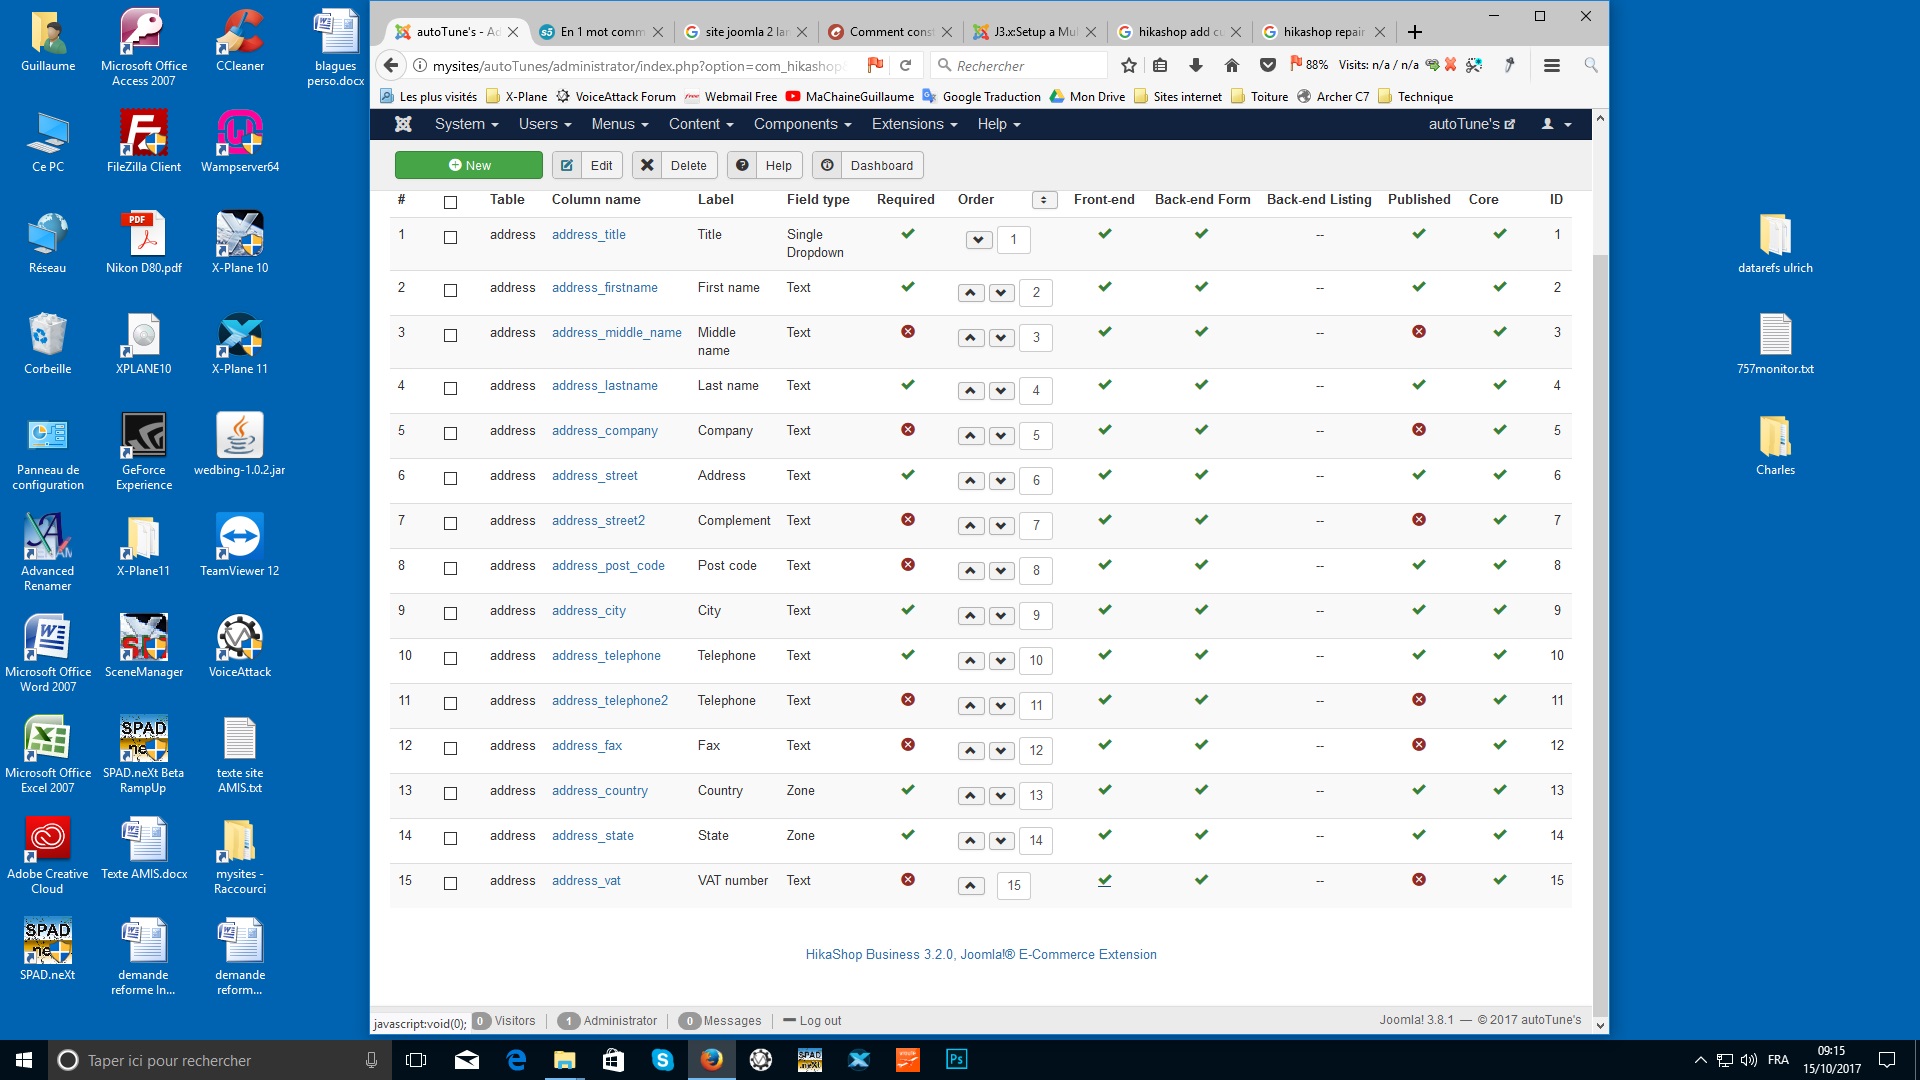Click the Firefox home icon
The width and height of the screenshot is (1920, 1080).
coord(1232,66)
